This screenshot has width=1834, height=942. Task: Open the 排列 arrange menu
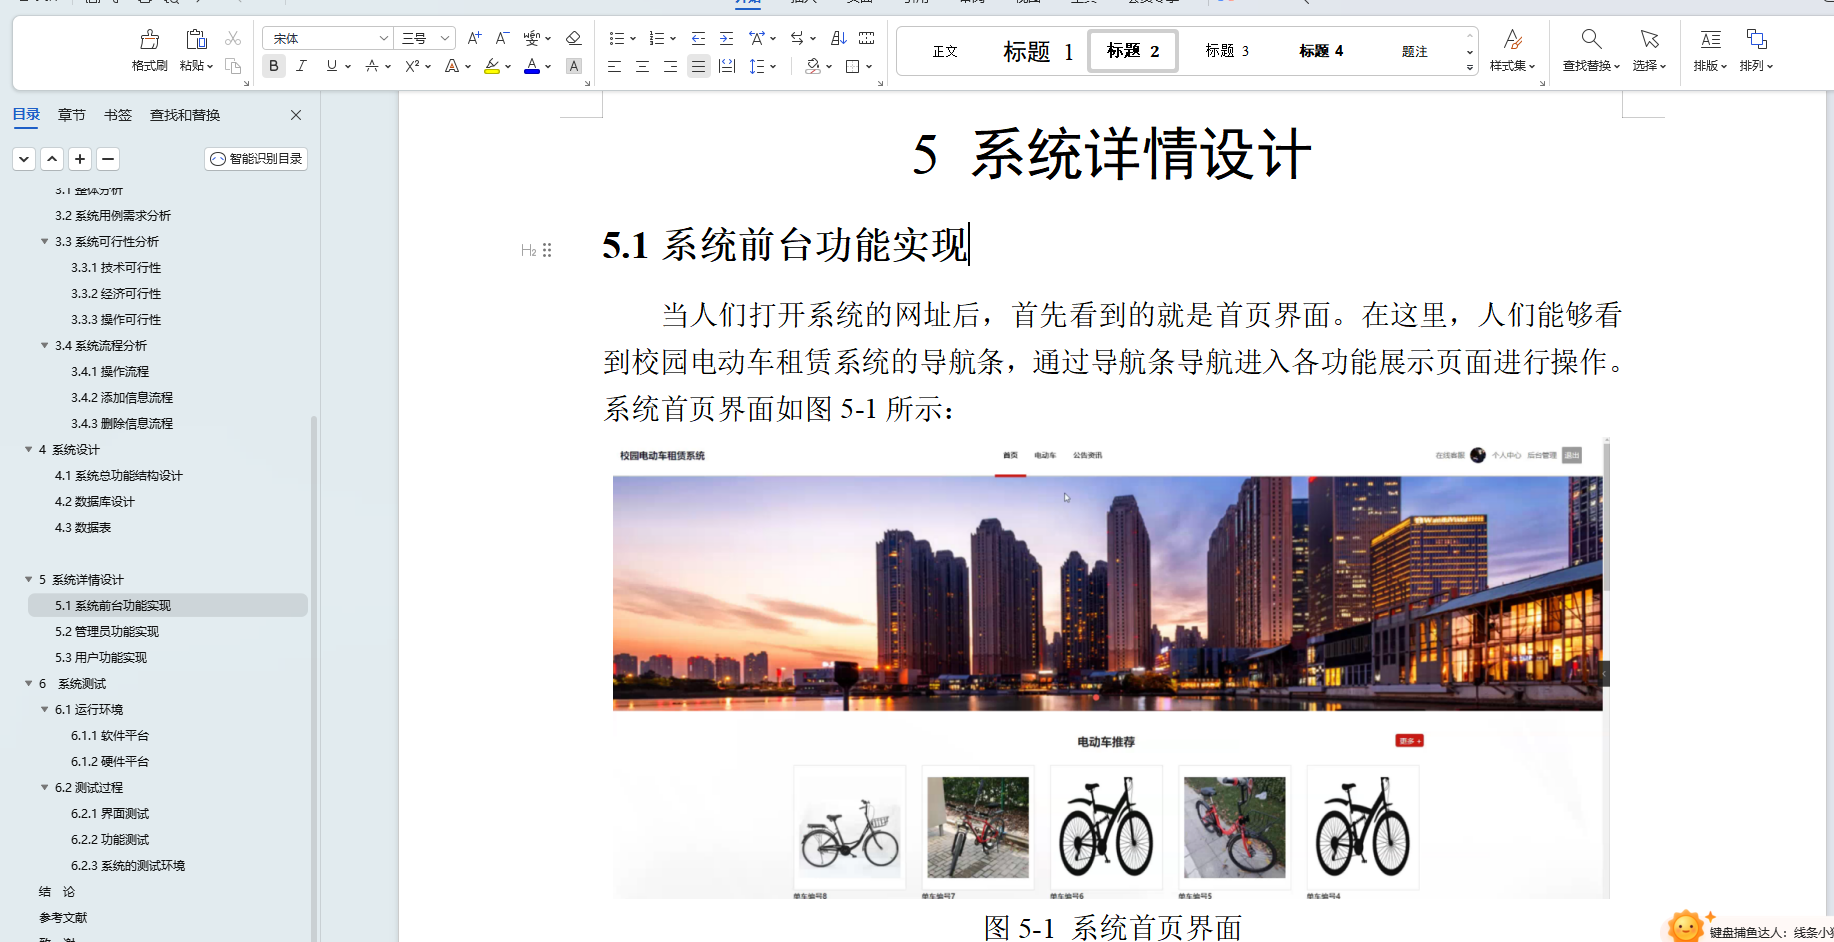point(1756,50)
